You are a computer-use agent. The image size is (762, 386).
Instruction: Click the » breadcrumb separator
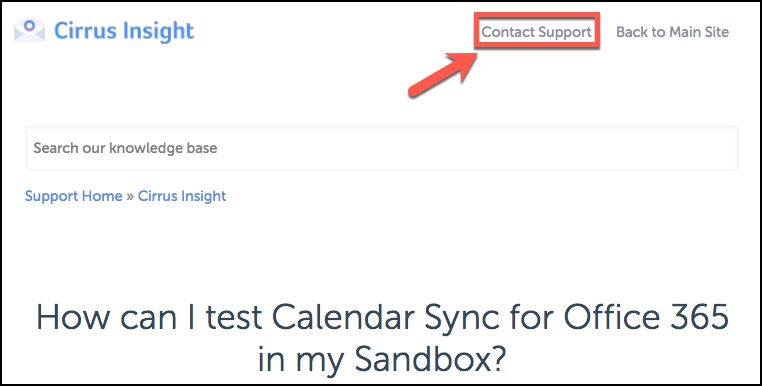[x=130, y=196]
